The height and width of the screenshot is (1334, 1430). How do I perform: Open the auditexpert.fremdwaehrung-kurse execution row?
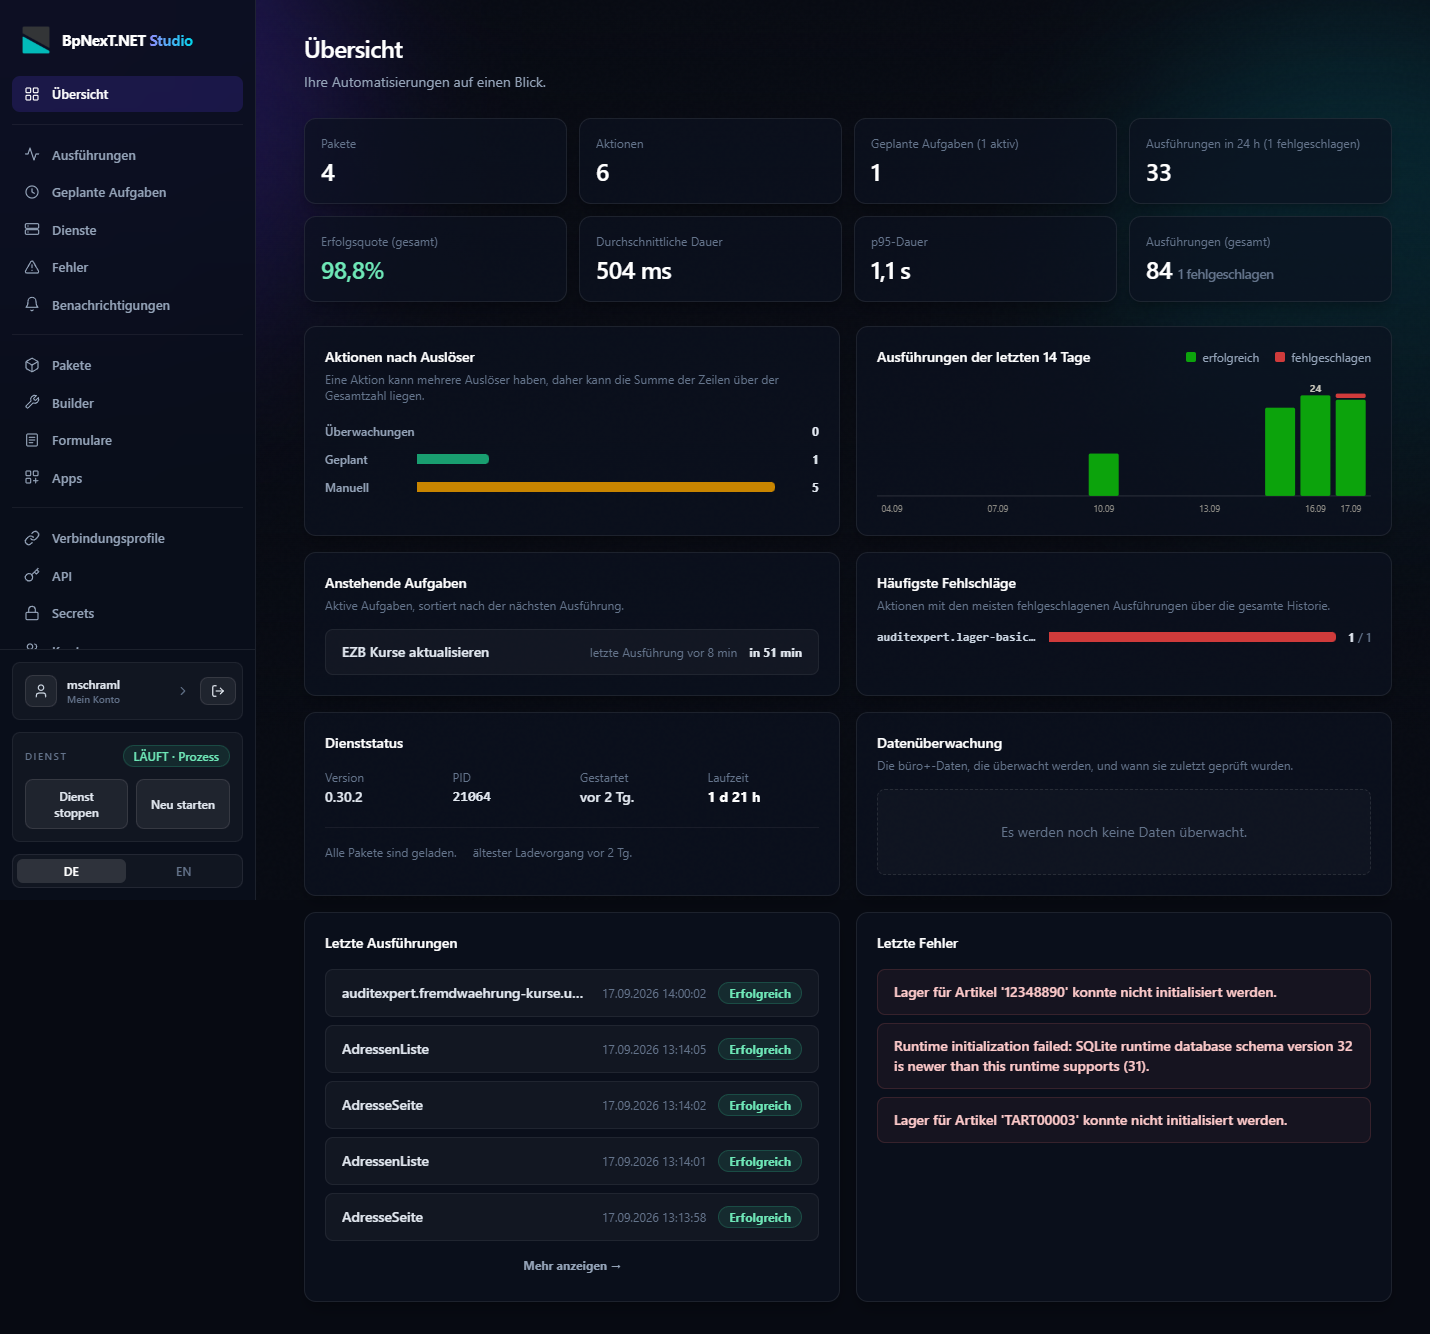click(x=572, y=993)
